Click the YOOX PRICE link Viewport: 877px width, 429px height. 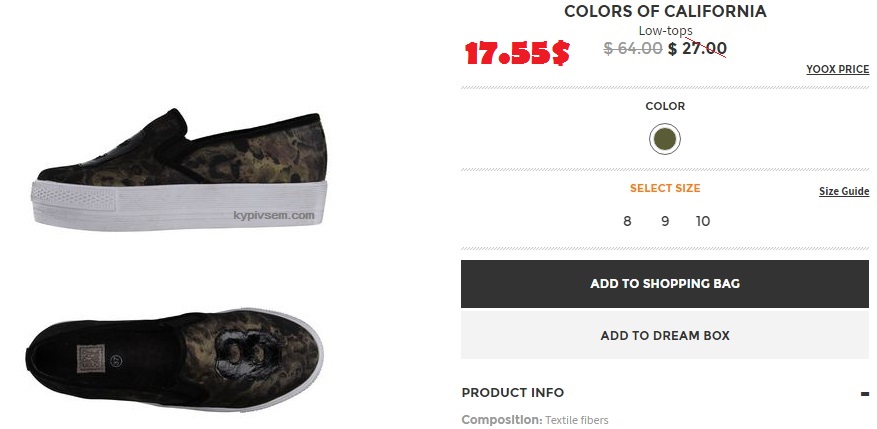[x=837, y=69]
